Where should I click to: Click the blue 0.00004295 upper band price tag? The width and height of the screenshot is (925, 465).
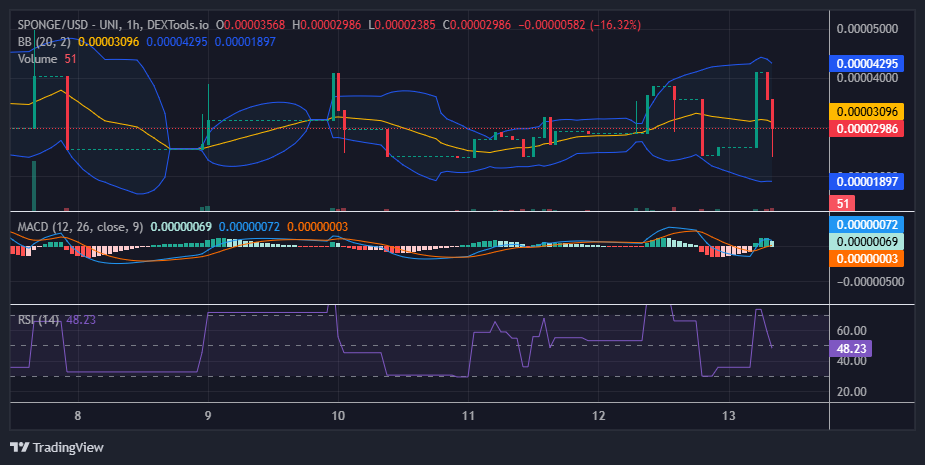[867, 64]
